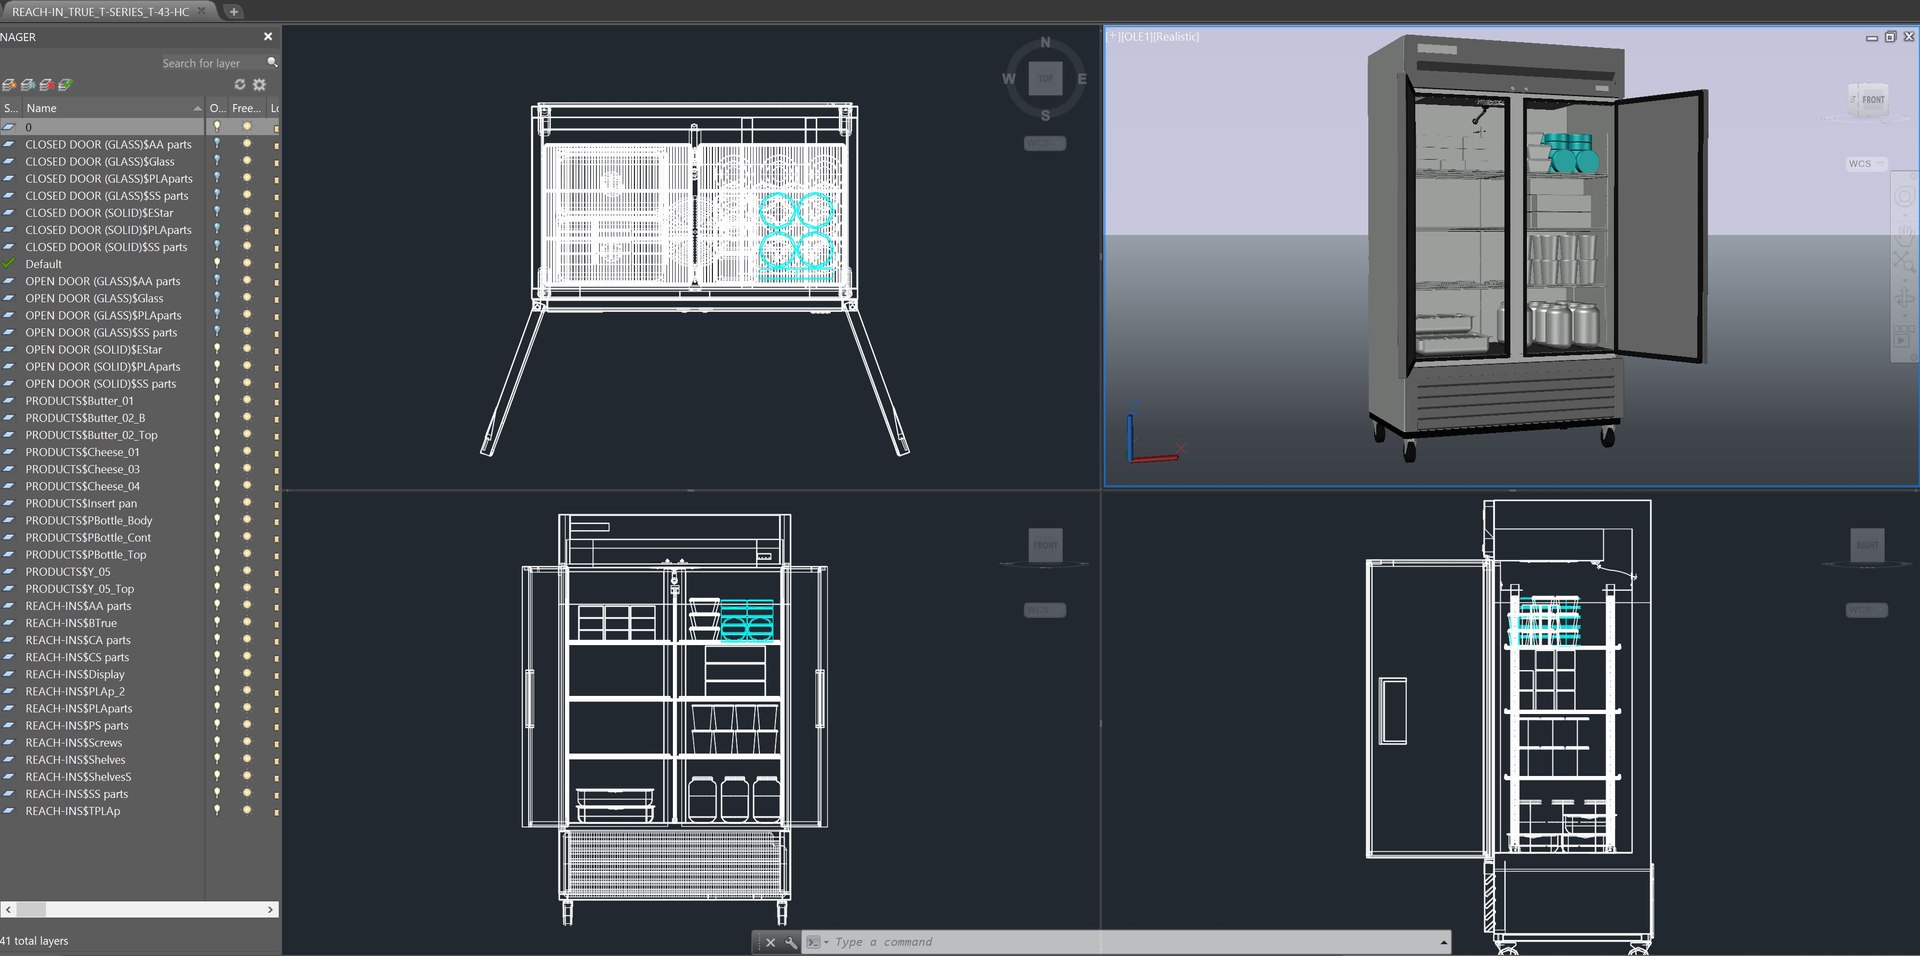The width and height of the screenshot is (1920, 956).
Task: Click [OLE1] view controls menu
Action: 1136,37
